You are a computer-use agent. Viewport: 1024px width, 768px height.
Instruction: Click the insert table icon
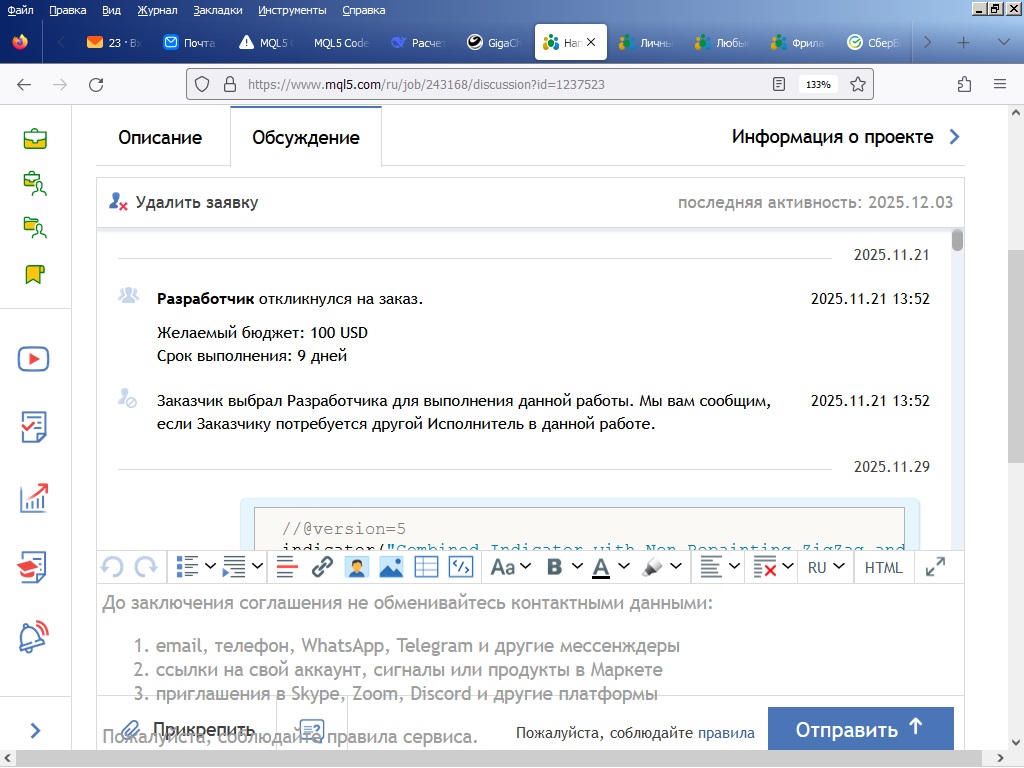coord(426,567)
